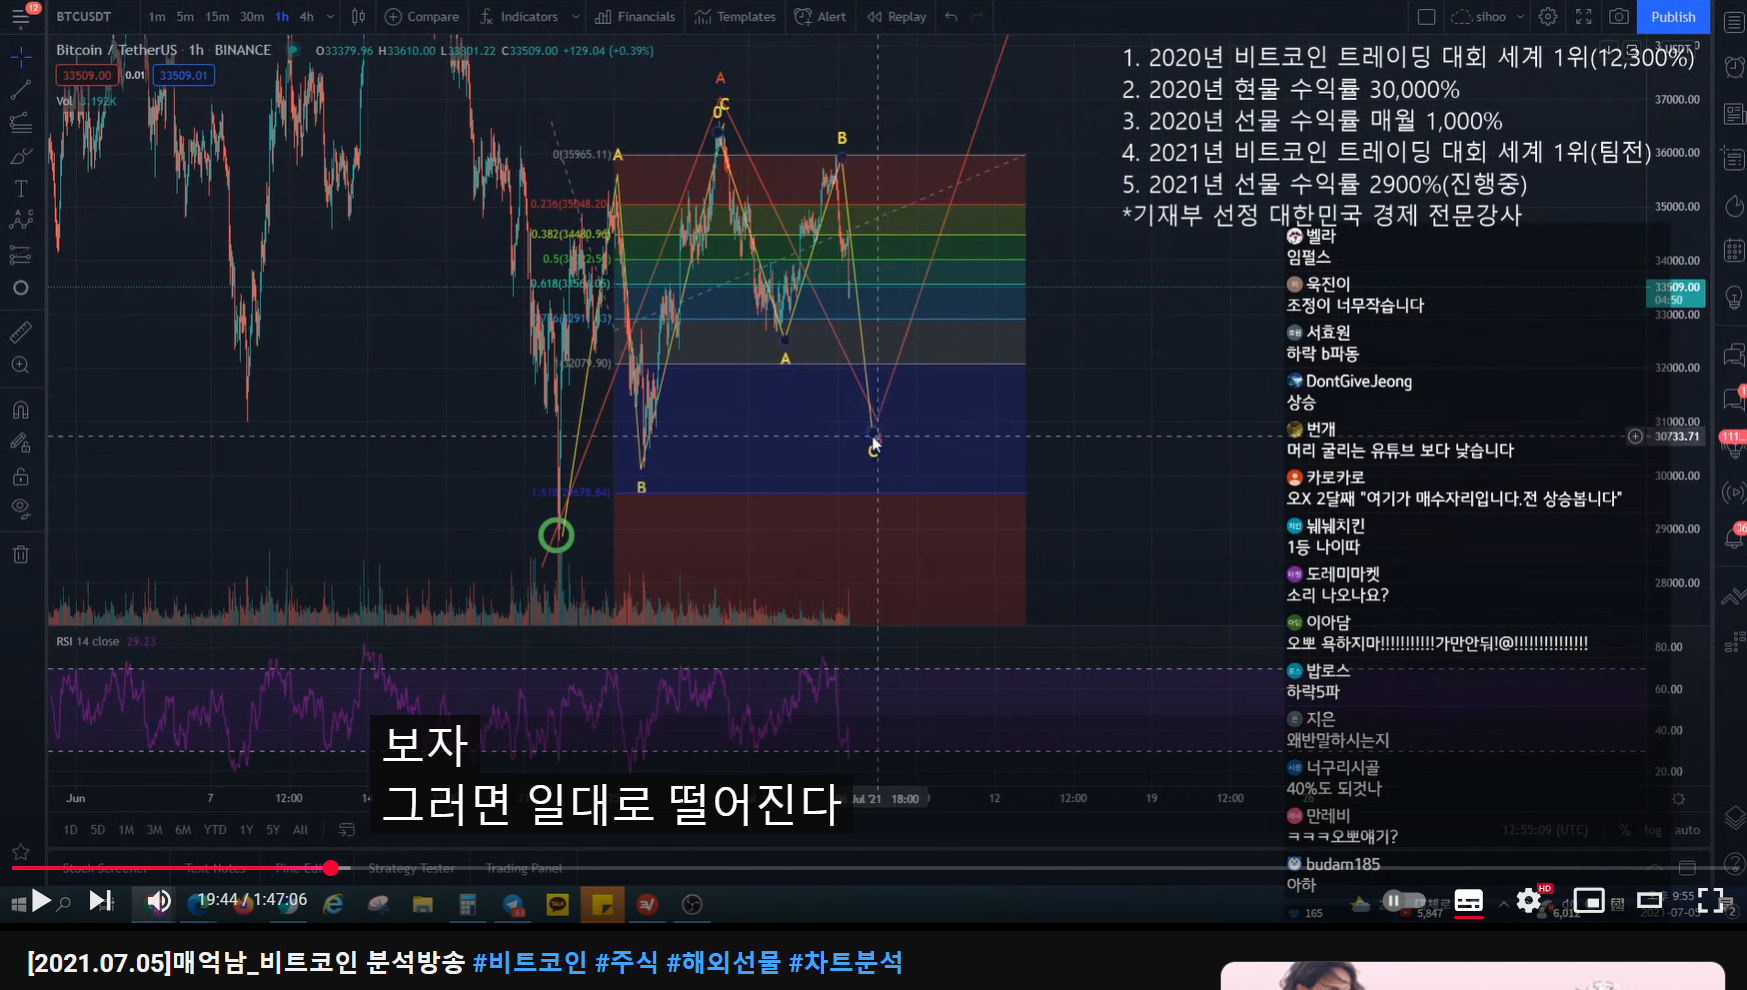Open YouTube player settings gear
The height and width of the screenshot is (990, 1747).
tap(1529, 901)
